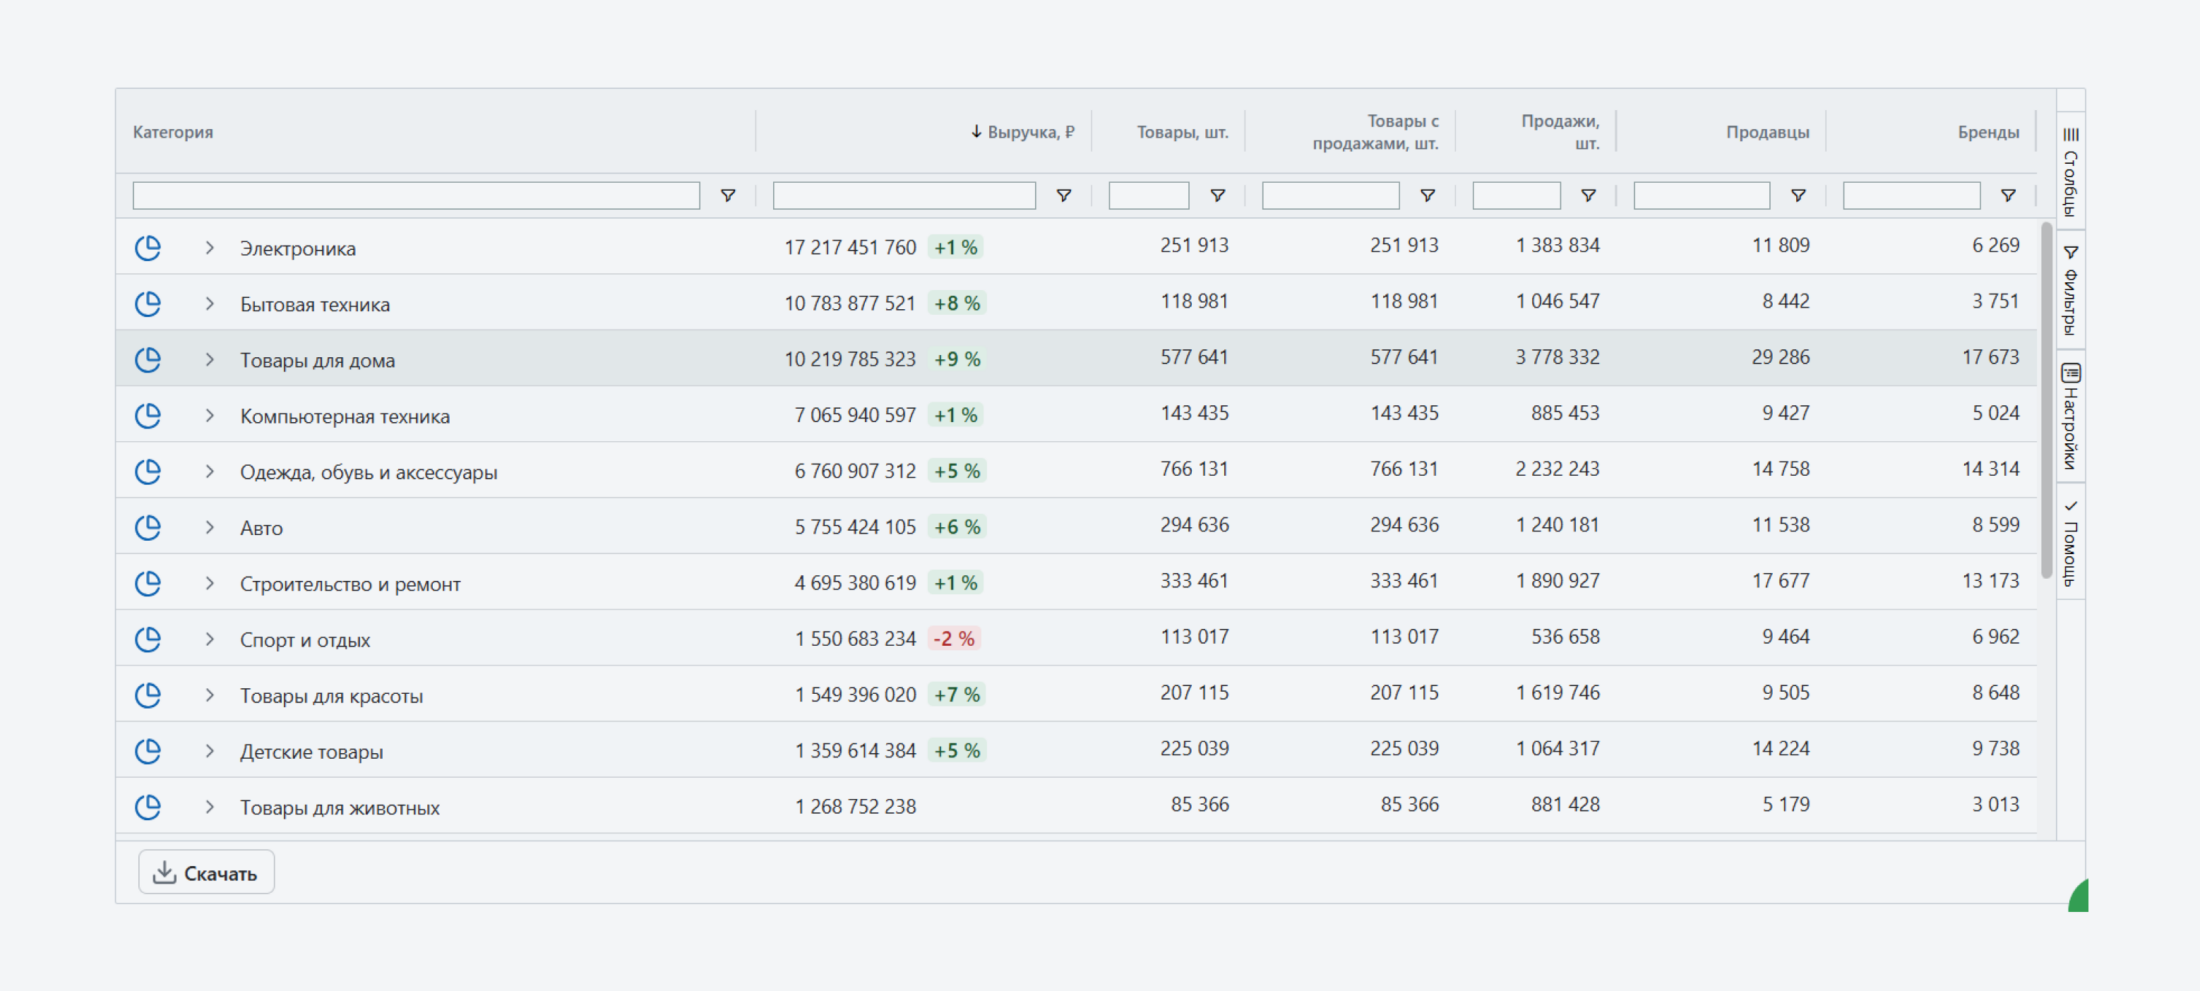Image resolution: width=2200 pixels, height=991 pixels.
Task: Expand Одежда, обувь и аксессуары category
Action: coord(209,472)
